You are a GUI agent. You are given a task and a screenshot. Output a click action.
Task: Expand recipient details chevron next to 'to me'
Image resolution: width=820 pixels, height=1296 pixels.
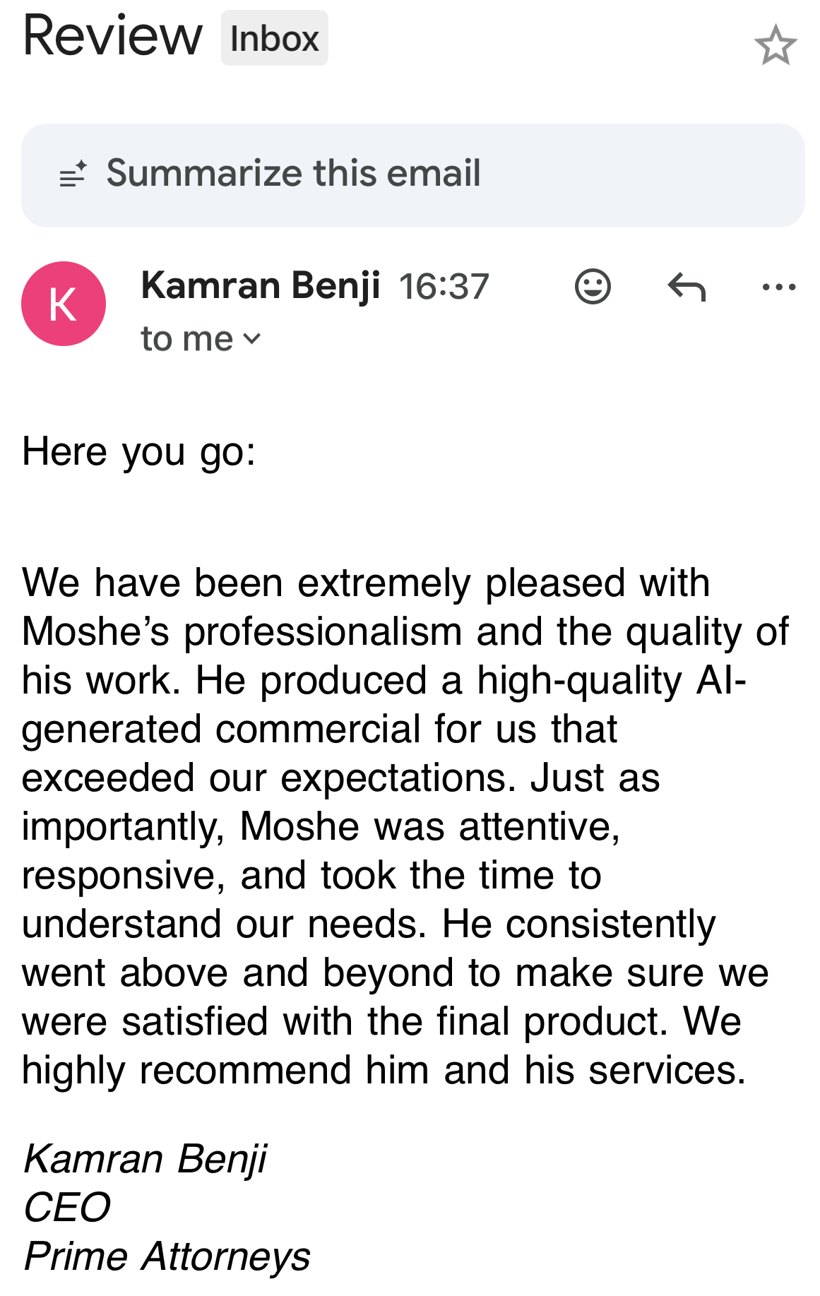pos(252,340)
